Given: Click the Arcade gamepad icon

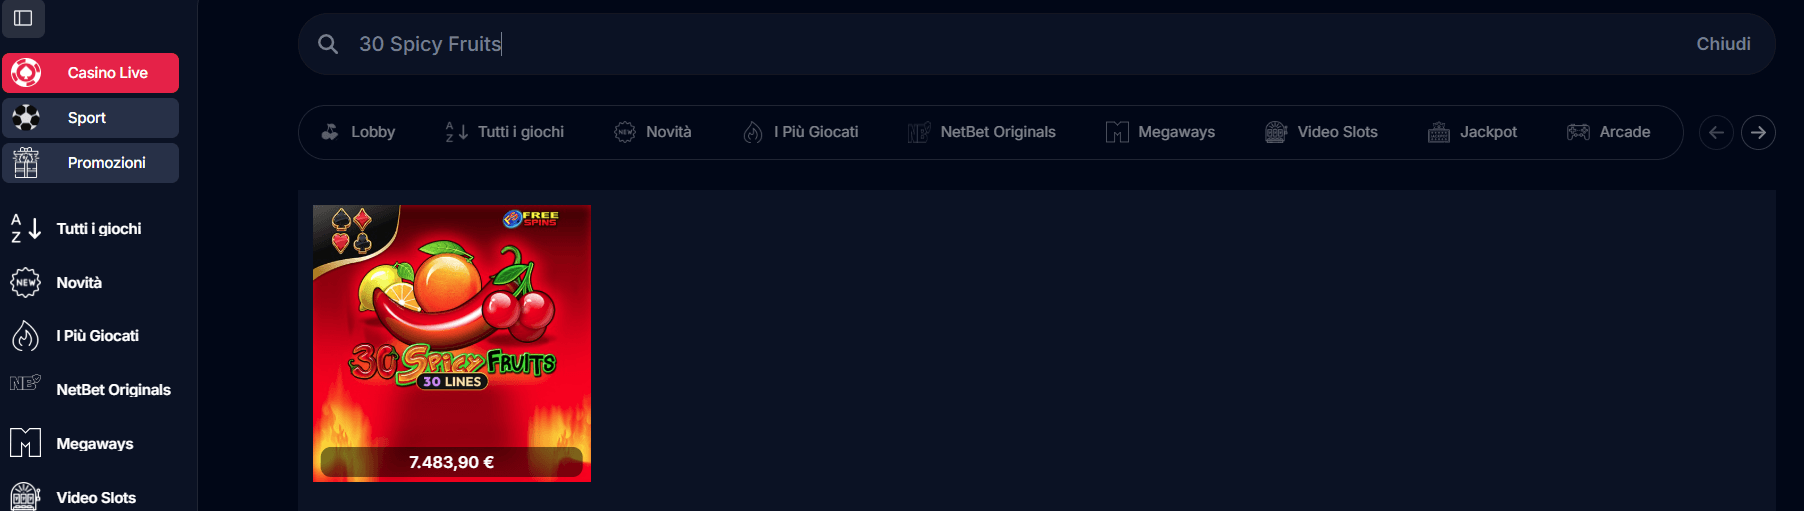Looking at the screenshot, I should coord(1578,132).
